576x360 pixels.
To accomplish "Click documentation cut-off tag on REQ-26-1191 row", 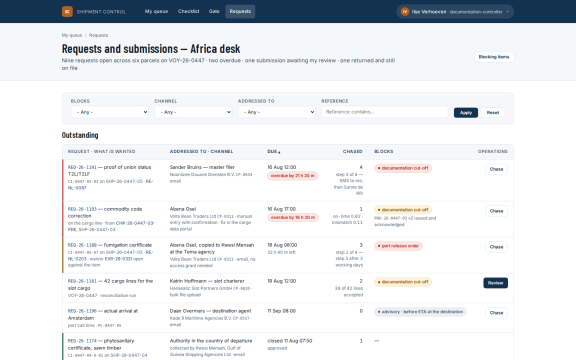I will click(x=403, y=168).
